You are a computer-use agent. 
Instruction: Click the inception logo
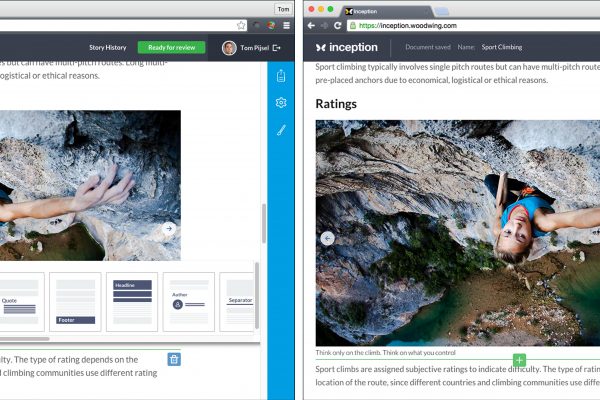pos(347,47)
